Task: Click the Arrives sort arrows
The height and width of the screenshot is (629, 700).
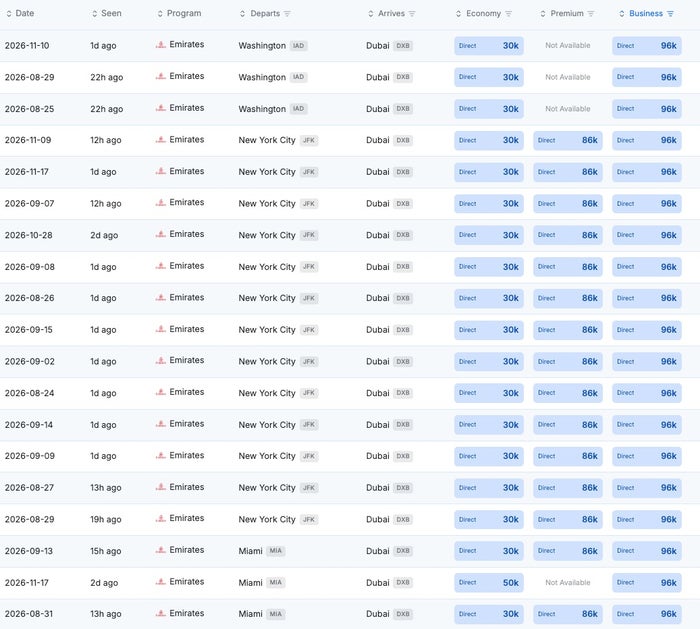Action: coord(371,14)
